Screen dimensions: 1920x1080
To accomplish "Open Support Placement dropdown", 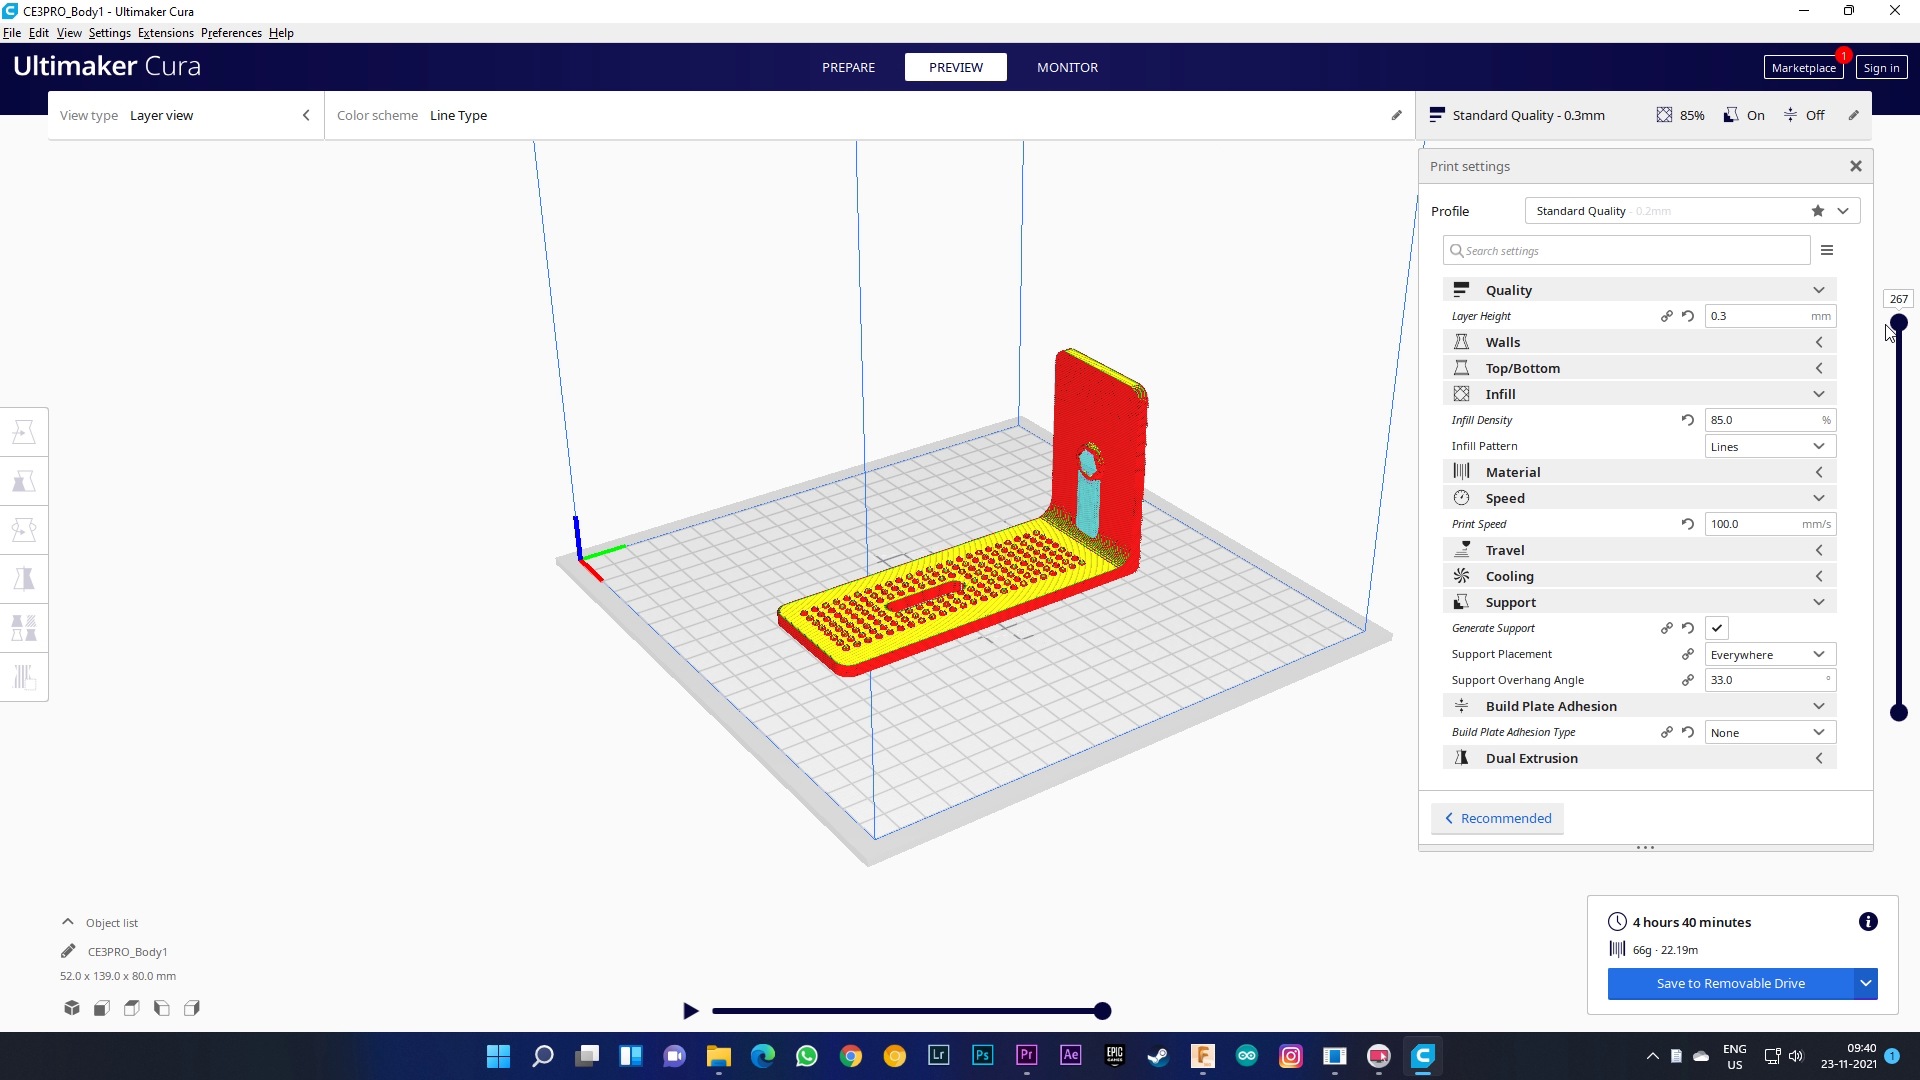I will coord(1769,654).
